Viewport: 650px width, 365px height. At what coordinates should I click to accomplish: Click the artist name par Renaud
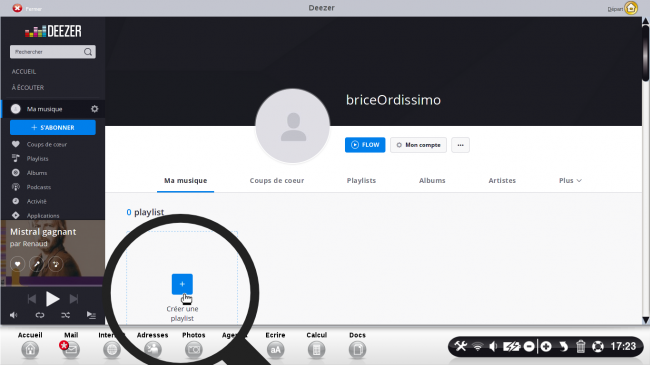pos(29,243)
